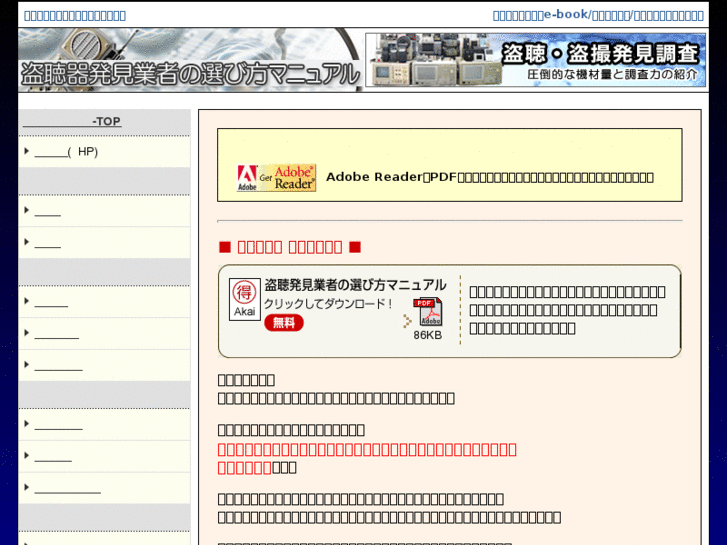Image resolution: width=727 pixels, height=545 pixels.
Task: Click the red 無料 pill button
Action: click(x=284, y=322)
